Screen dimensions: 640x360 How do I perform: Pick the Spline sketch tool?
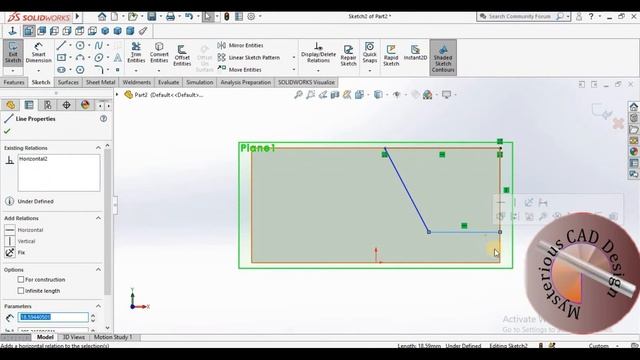(99, 45)
